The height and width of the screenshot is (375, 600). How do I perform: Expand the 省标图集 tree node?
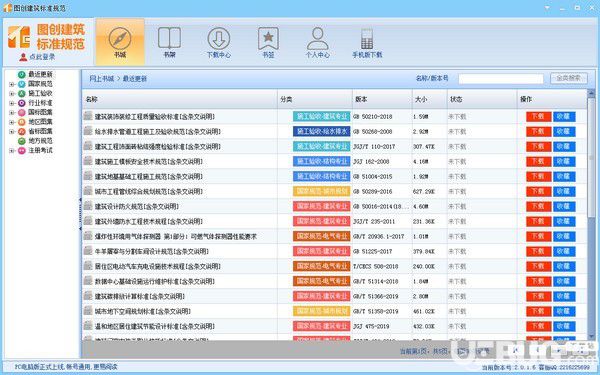(x=11, y=132)
